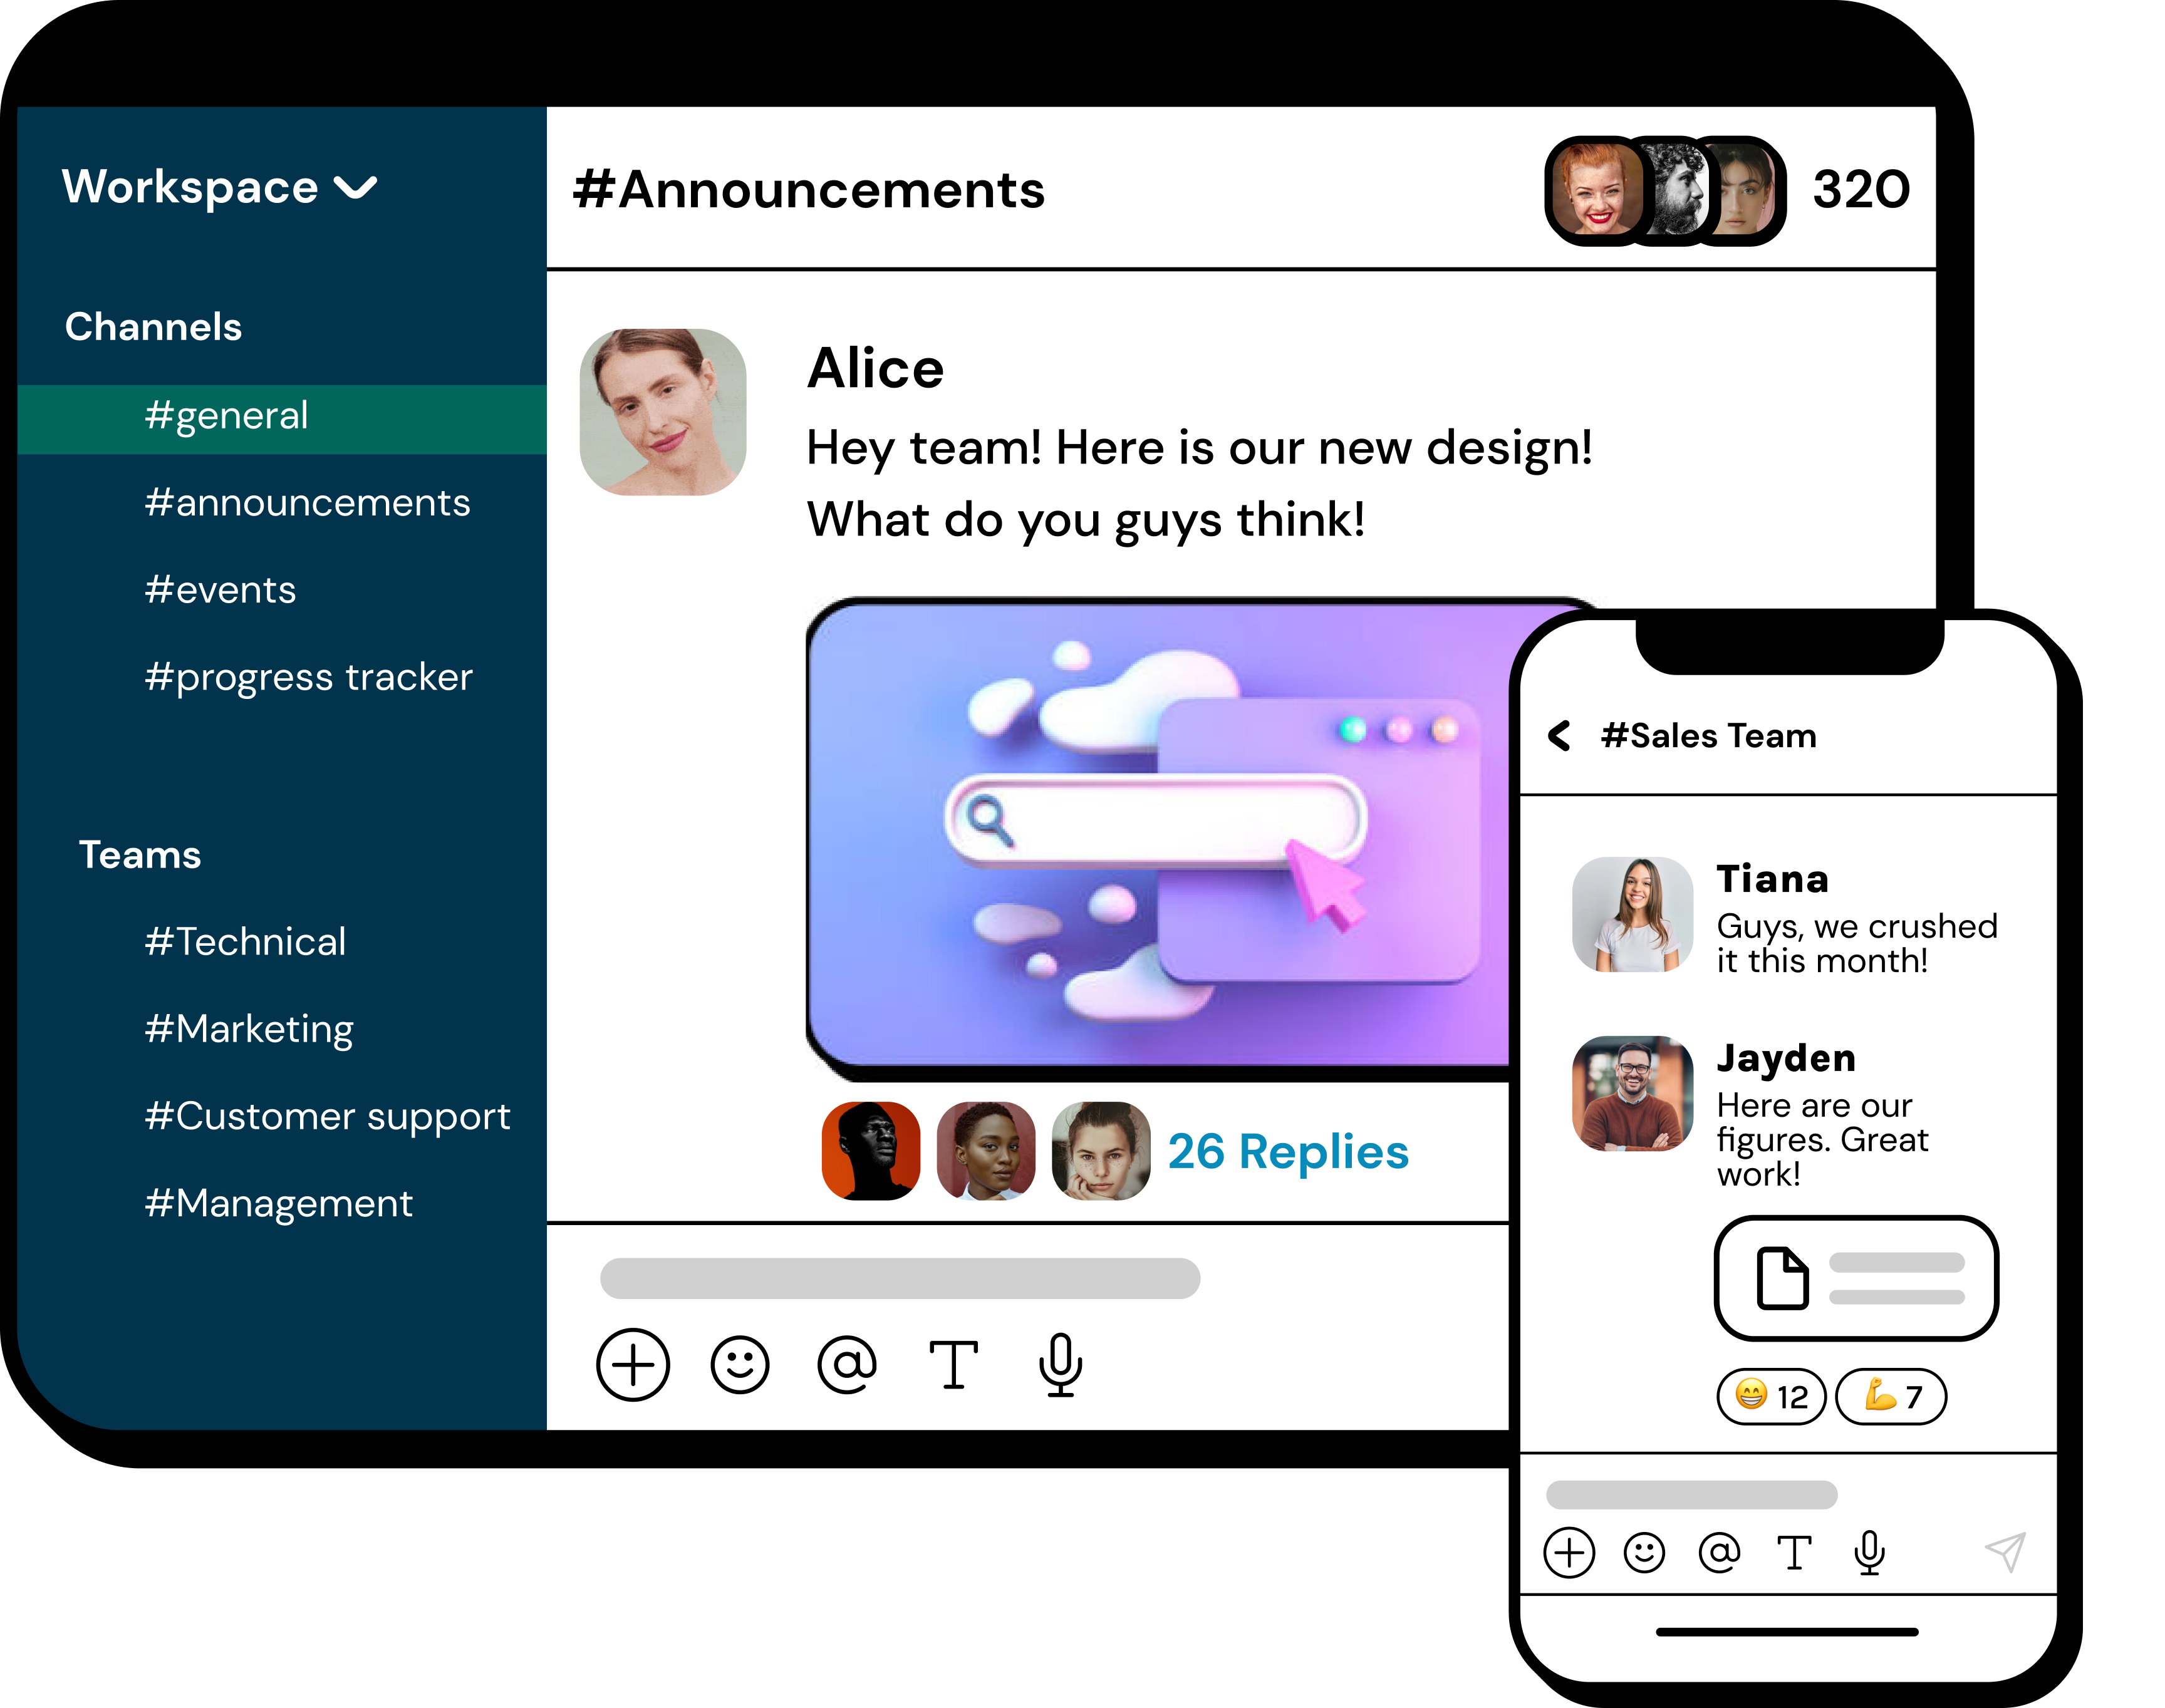Tap the phone composer plus icon
Image resolution: width=2165 pixels, height=1708 pixels.
click(1569, 1553)
